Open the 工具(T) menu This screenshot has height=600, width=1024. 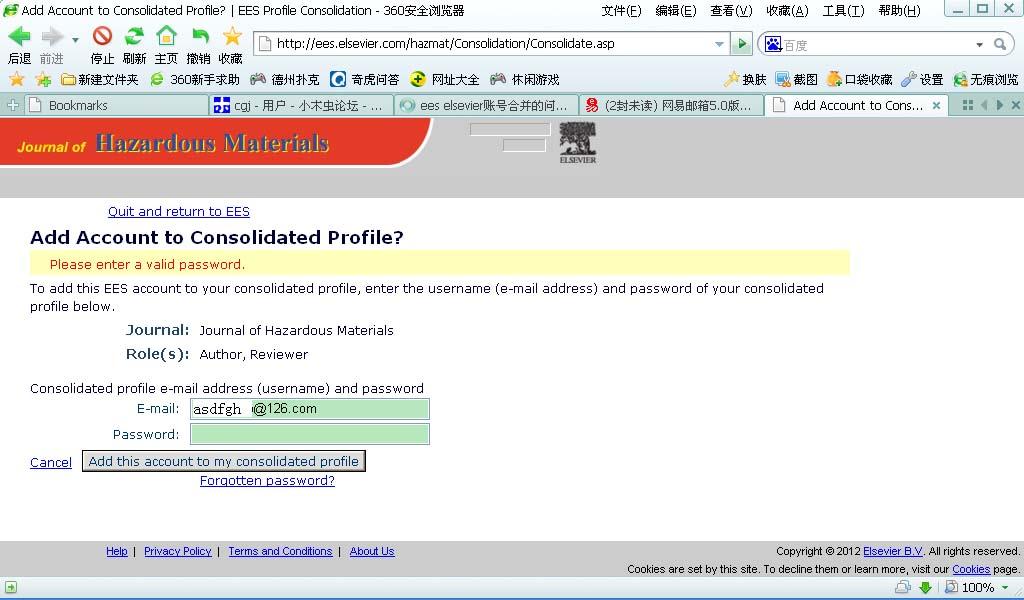[842, 10]
